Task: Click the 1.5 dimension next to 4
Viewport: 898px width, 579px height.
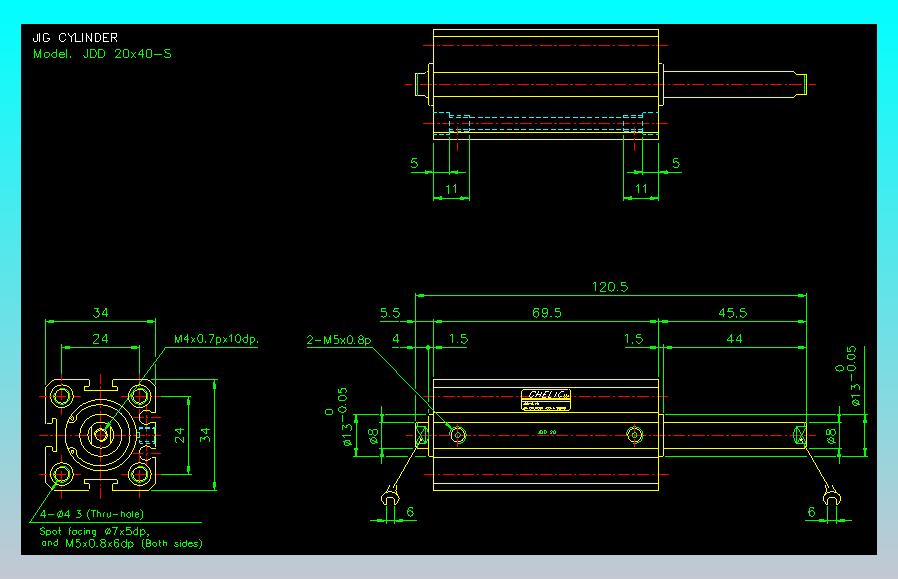Action: point(458,338)
